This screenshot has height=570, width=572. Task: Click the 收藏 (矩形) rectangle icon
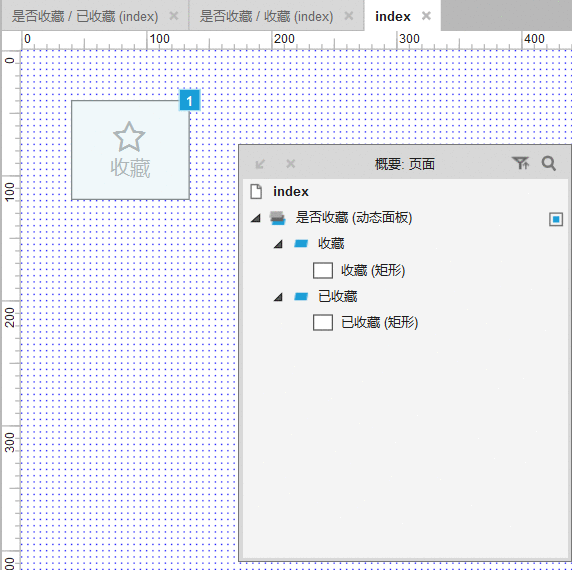323,270
